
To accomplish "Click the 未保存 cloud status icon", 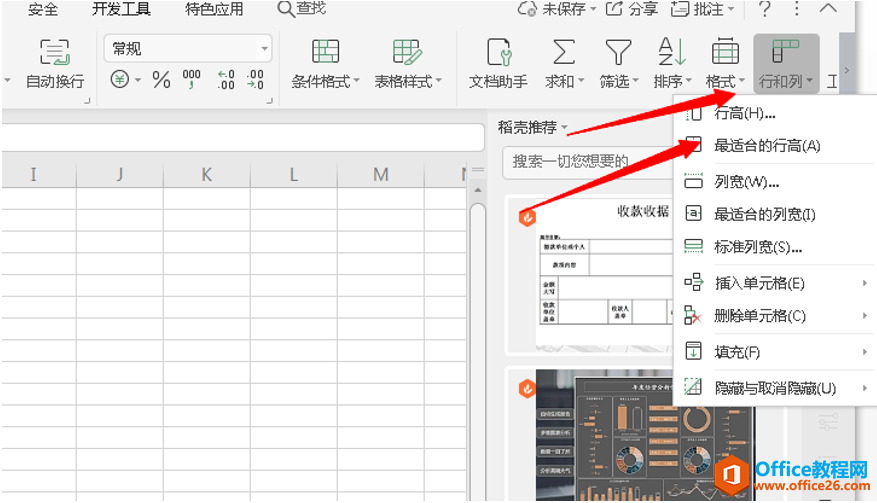I will coord(527,9).
